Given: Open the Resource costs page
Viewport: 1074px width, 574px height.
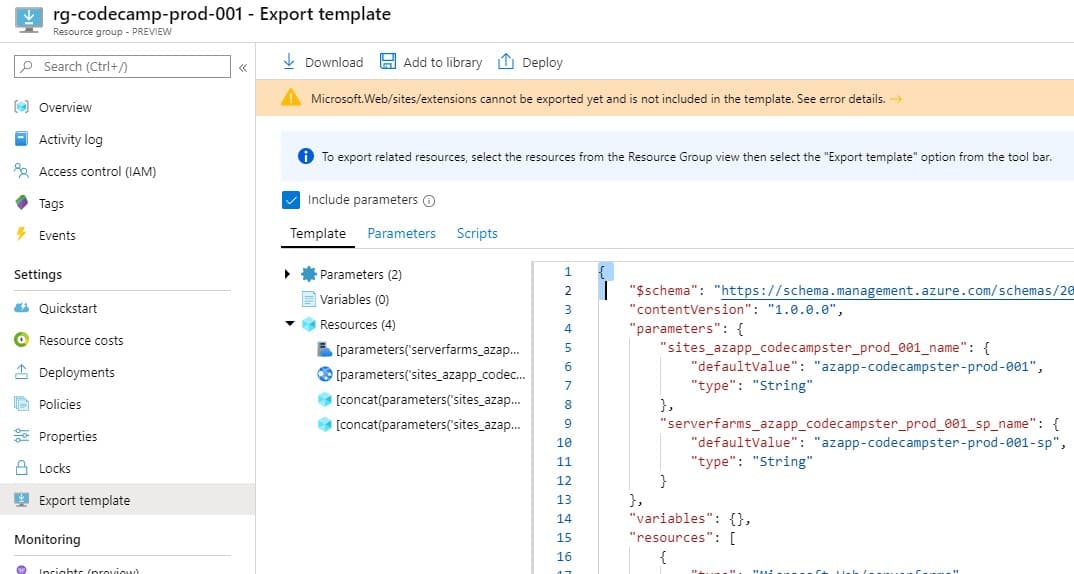Looking at the screenshot, I should coord(80,340).
